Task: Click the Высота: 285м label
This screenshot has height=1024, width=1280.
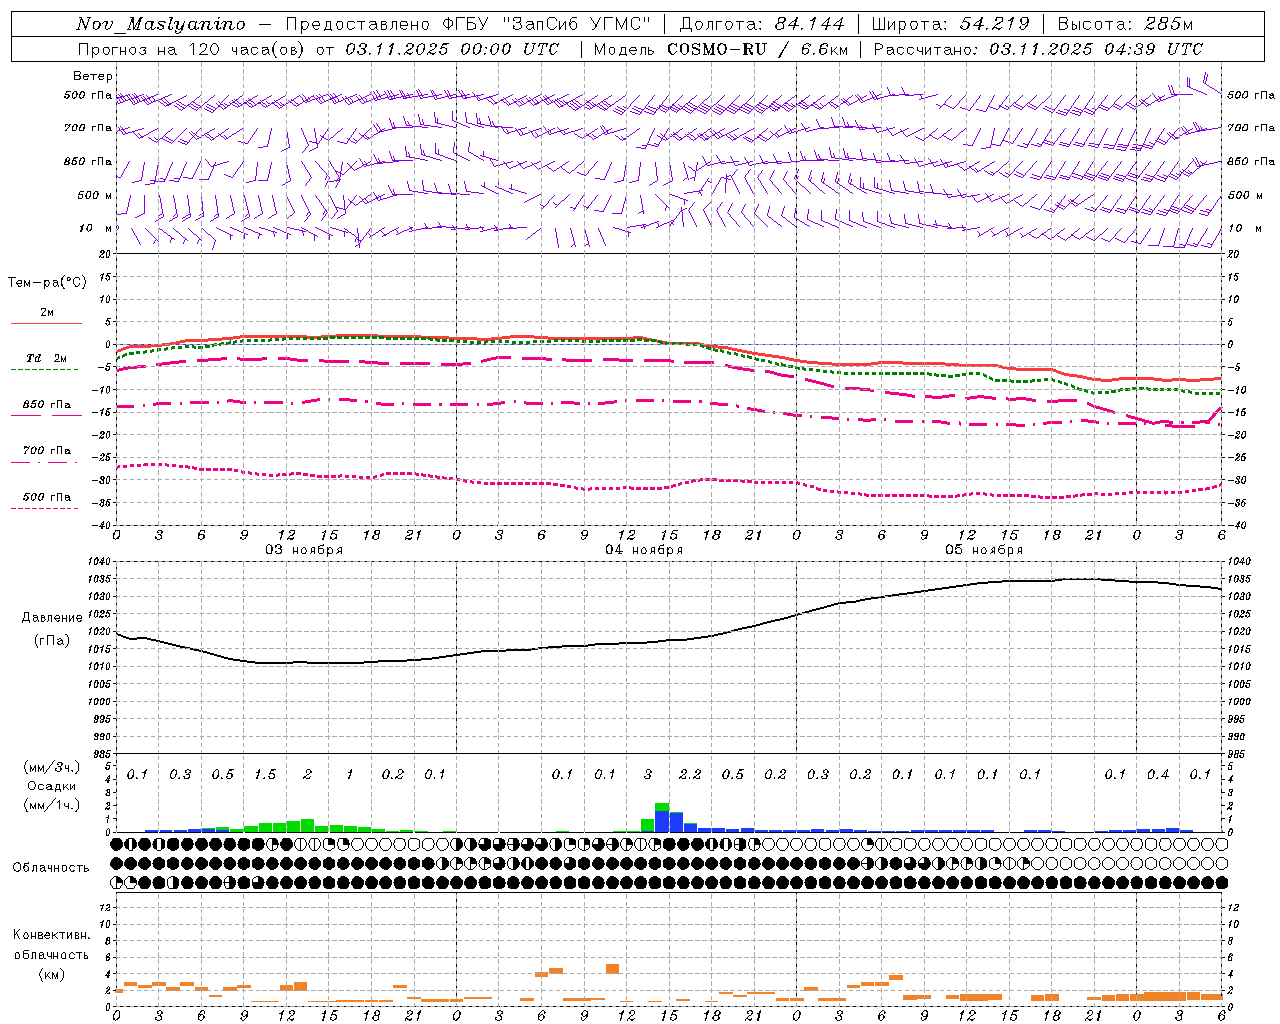Action: [x=1125, y=24]
